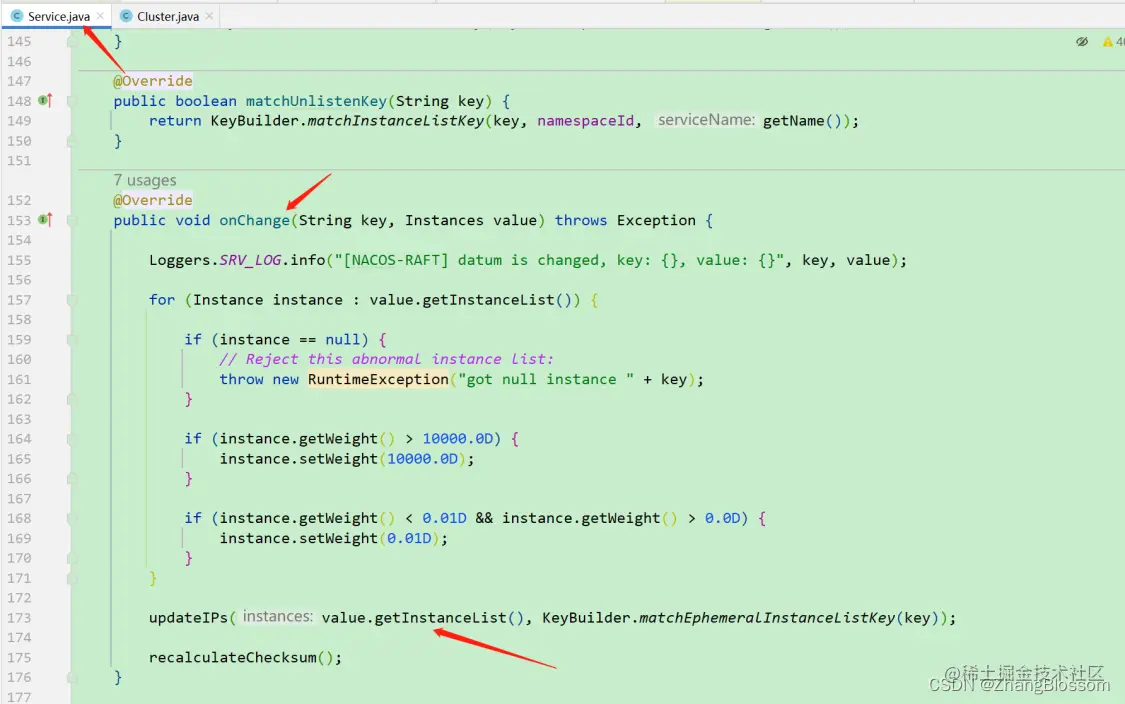Click the matchInstanceListKey method call
The width and height of the screenshot is (1125, 704).
pyautogui.click(x=395, y=121)
